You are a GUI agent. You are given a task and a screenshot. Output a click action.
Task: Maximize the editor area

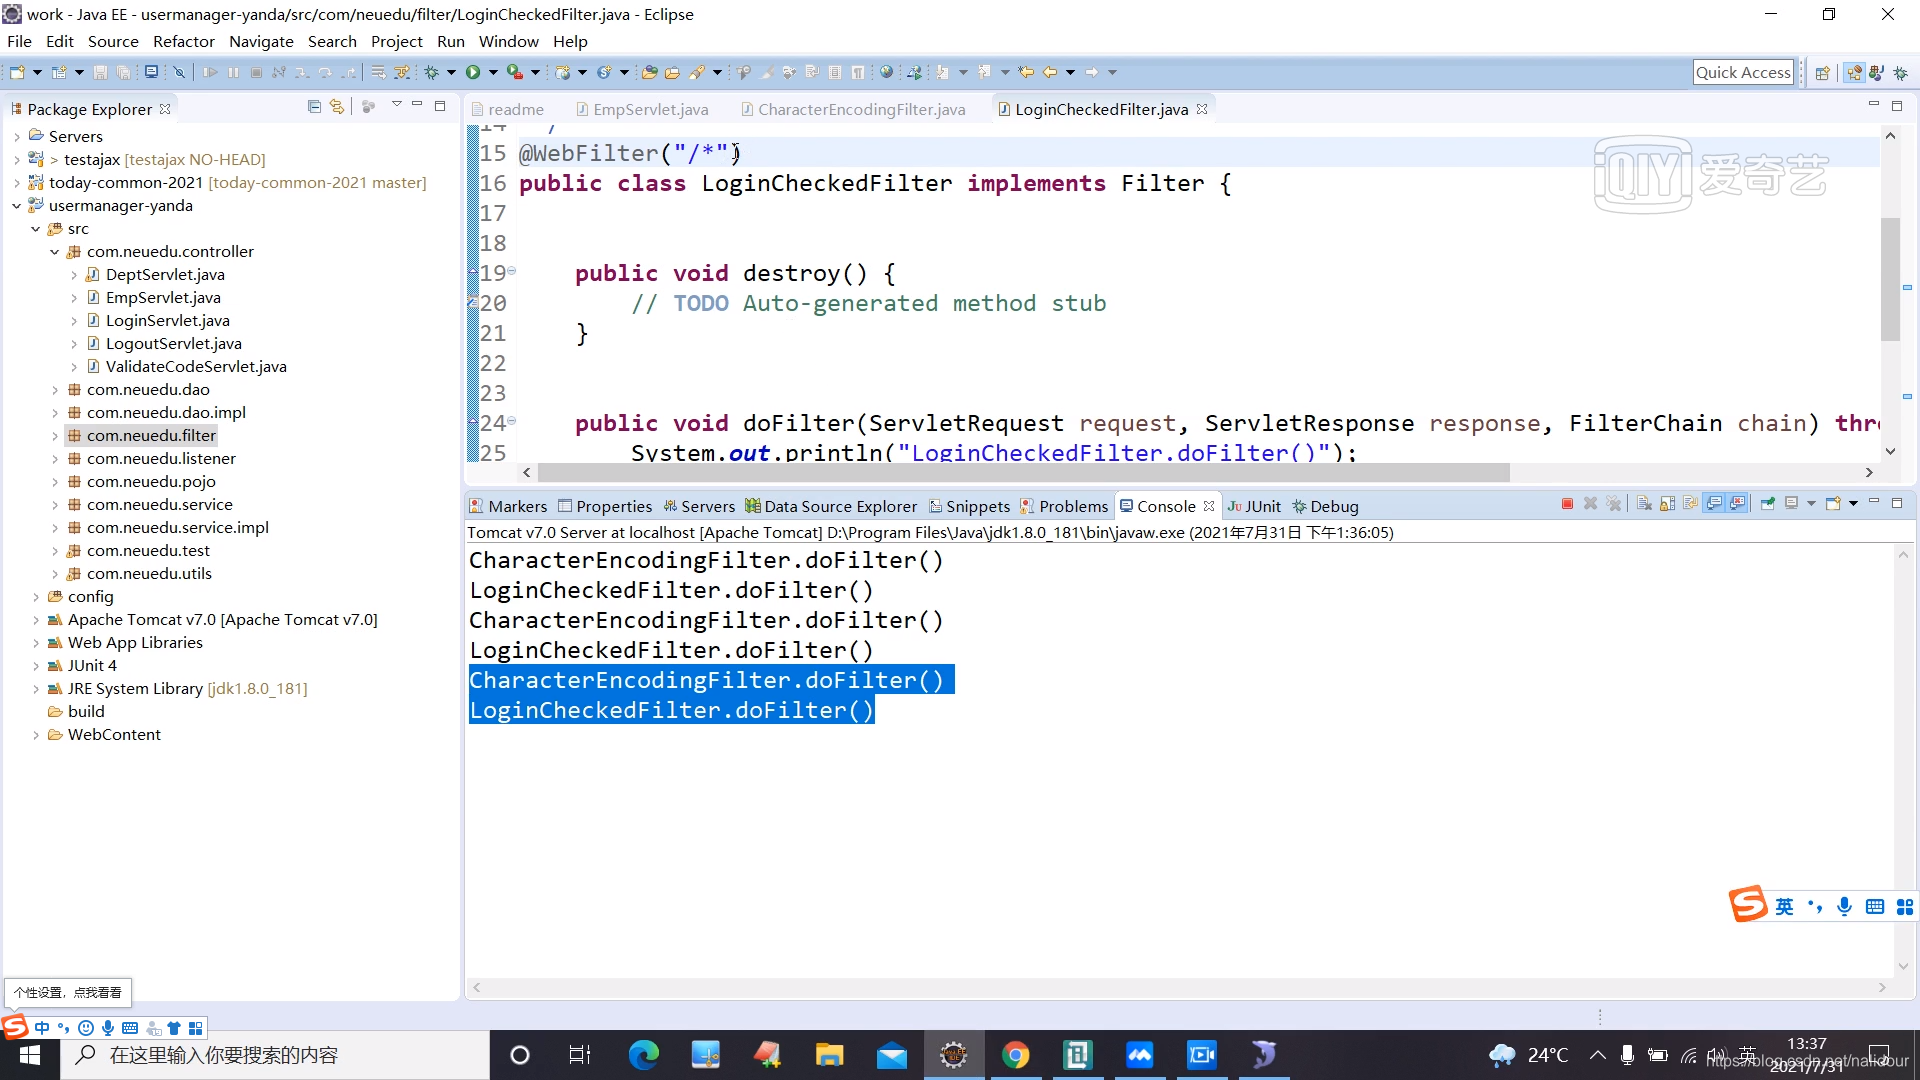point(1897,106)
